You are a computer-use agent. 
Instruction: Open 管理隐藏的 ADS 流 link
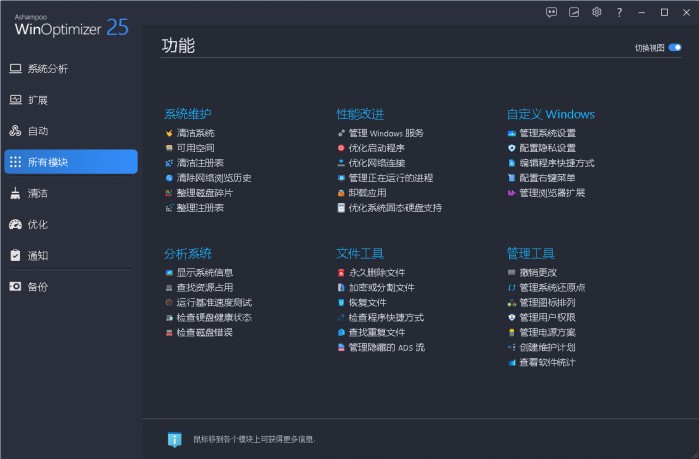click(x=387, y=347)
